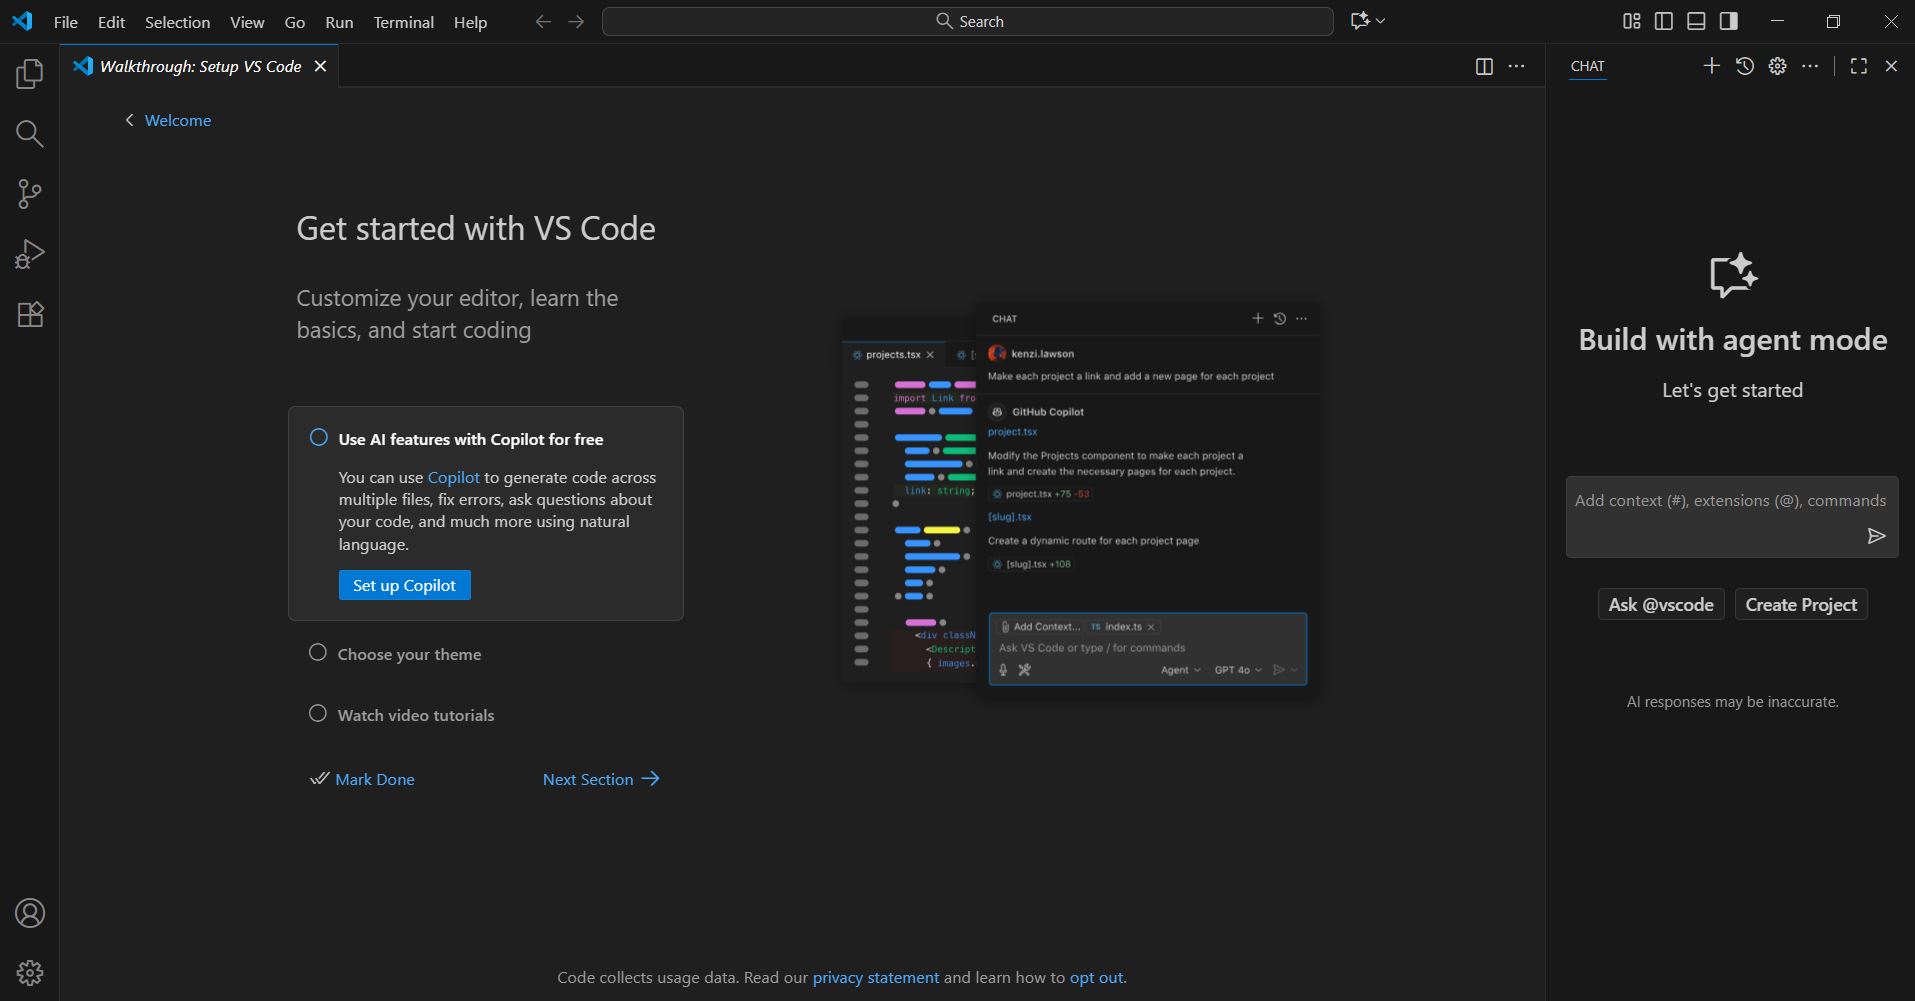Click the title bar Search box

[x=968, y=21]
